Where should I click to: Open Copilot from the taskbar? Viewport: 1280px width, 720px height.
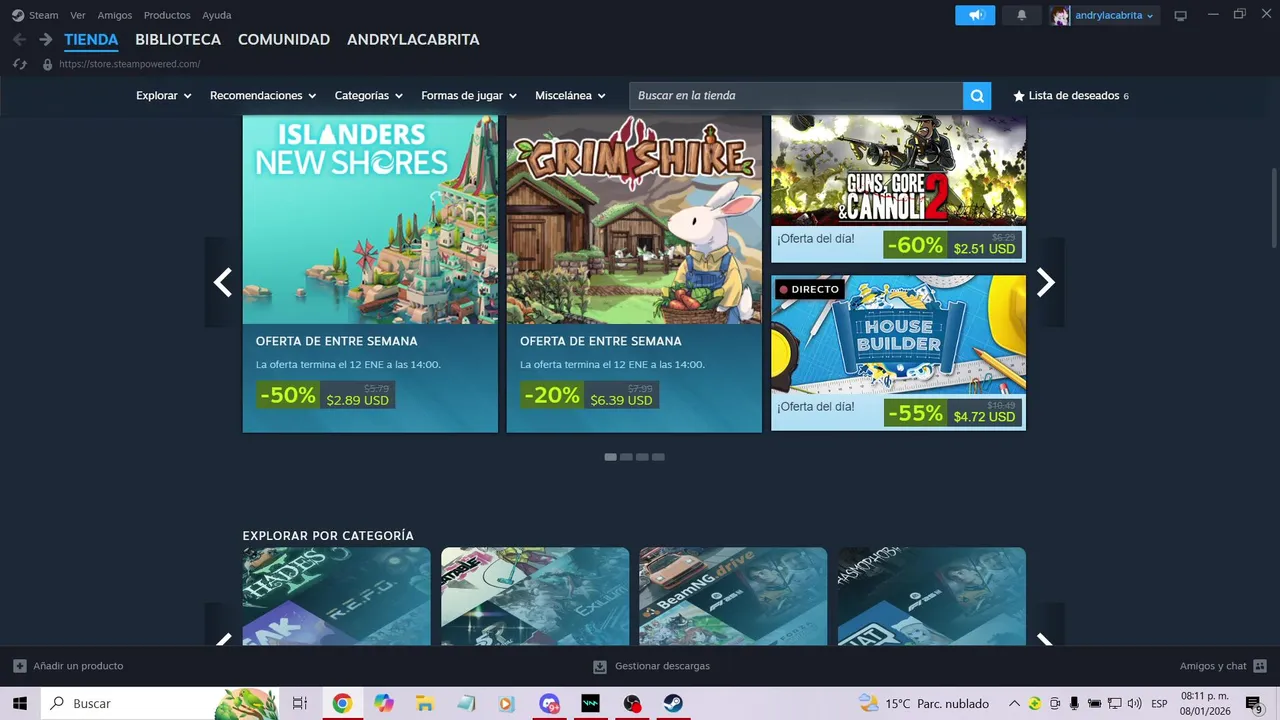pyautogui.click(x=384, y=703)
